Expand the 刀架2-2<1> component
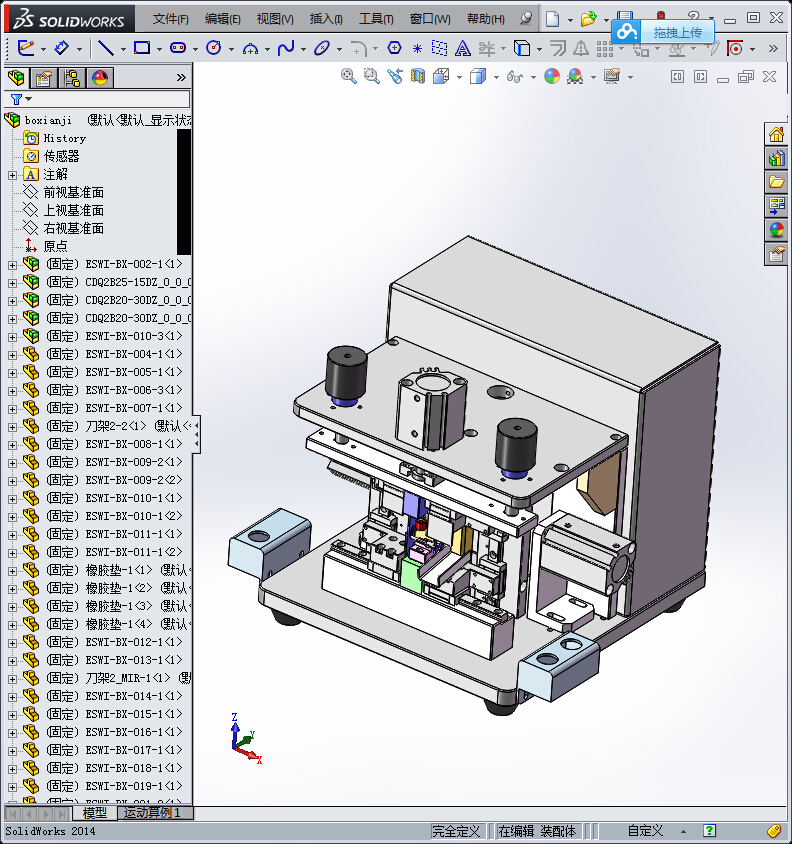792x844 pixels. [x=12, y=427]
